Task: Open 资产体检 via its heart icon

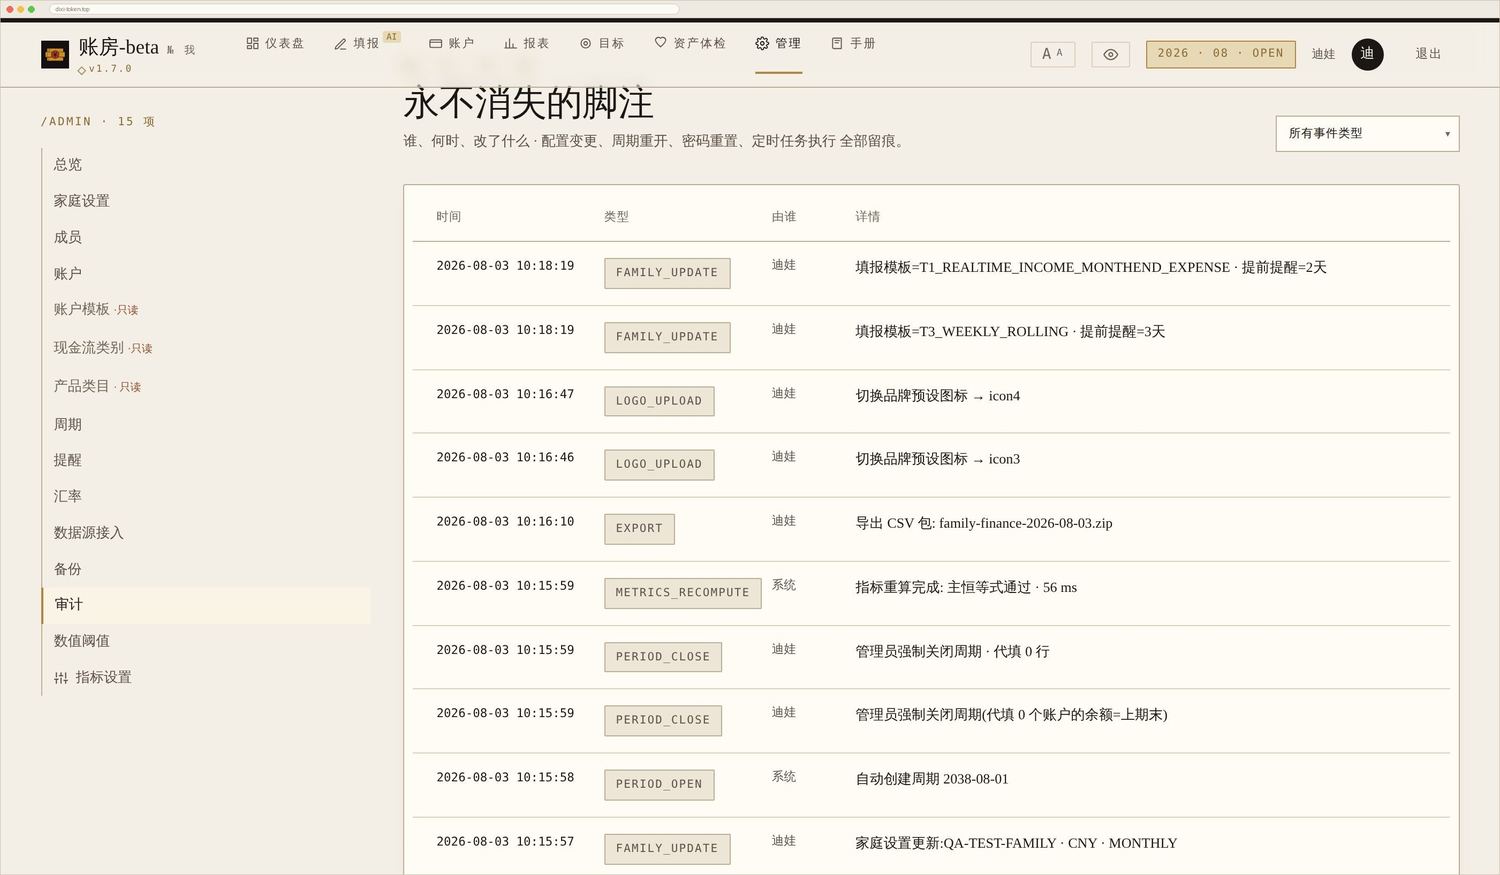Action: [660, 43]
